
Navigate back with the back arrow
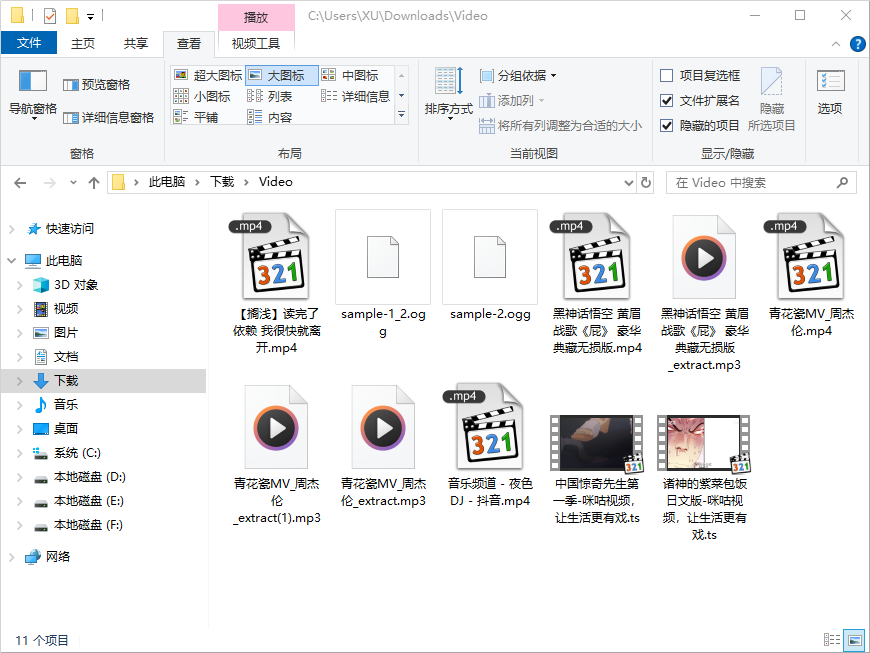(x=20, y=181)
